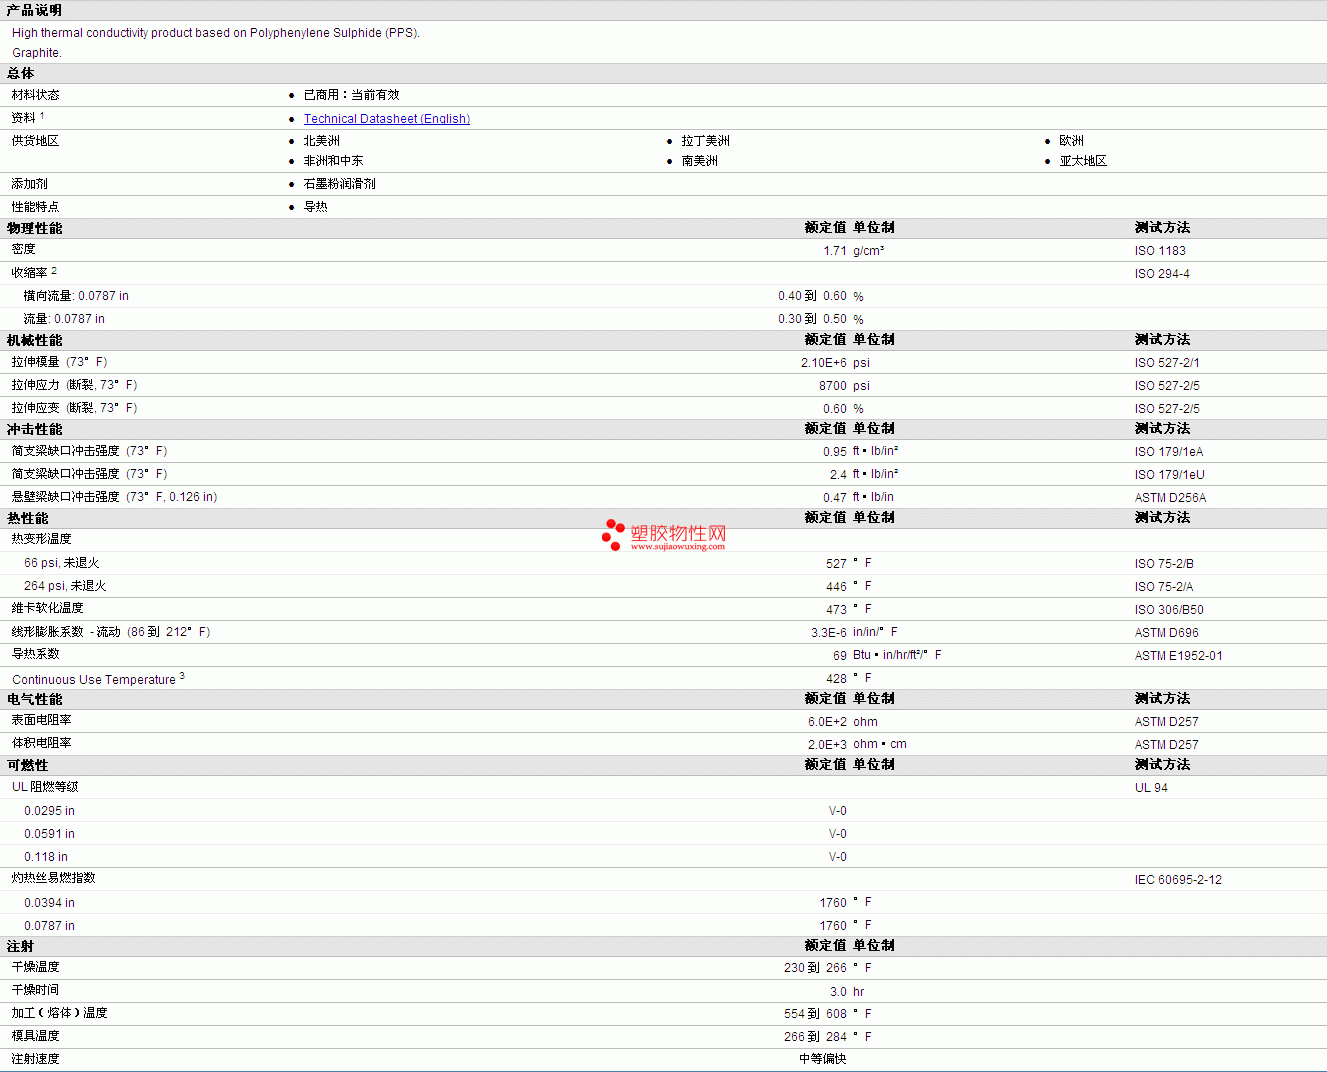Select the "ASTM D696" test method
The height and width of the screenshot is (1072, 1327).
tap(1167, 633)
